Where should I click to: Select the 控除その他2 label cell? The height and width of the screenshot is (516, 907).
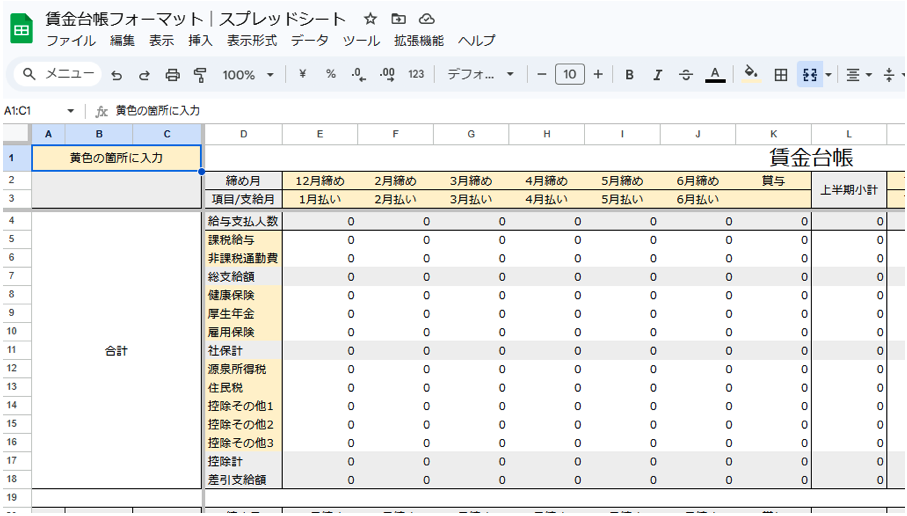[244, 425]
